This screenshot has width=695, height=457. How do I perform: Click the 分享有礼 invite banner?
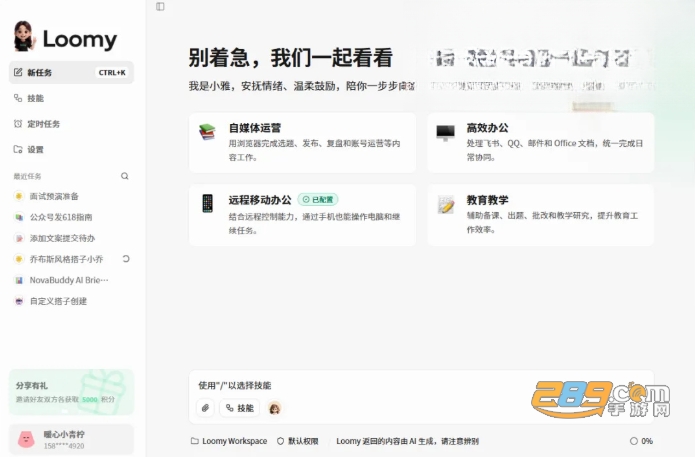(71, 392)
